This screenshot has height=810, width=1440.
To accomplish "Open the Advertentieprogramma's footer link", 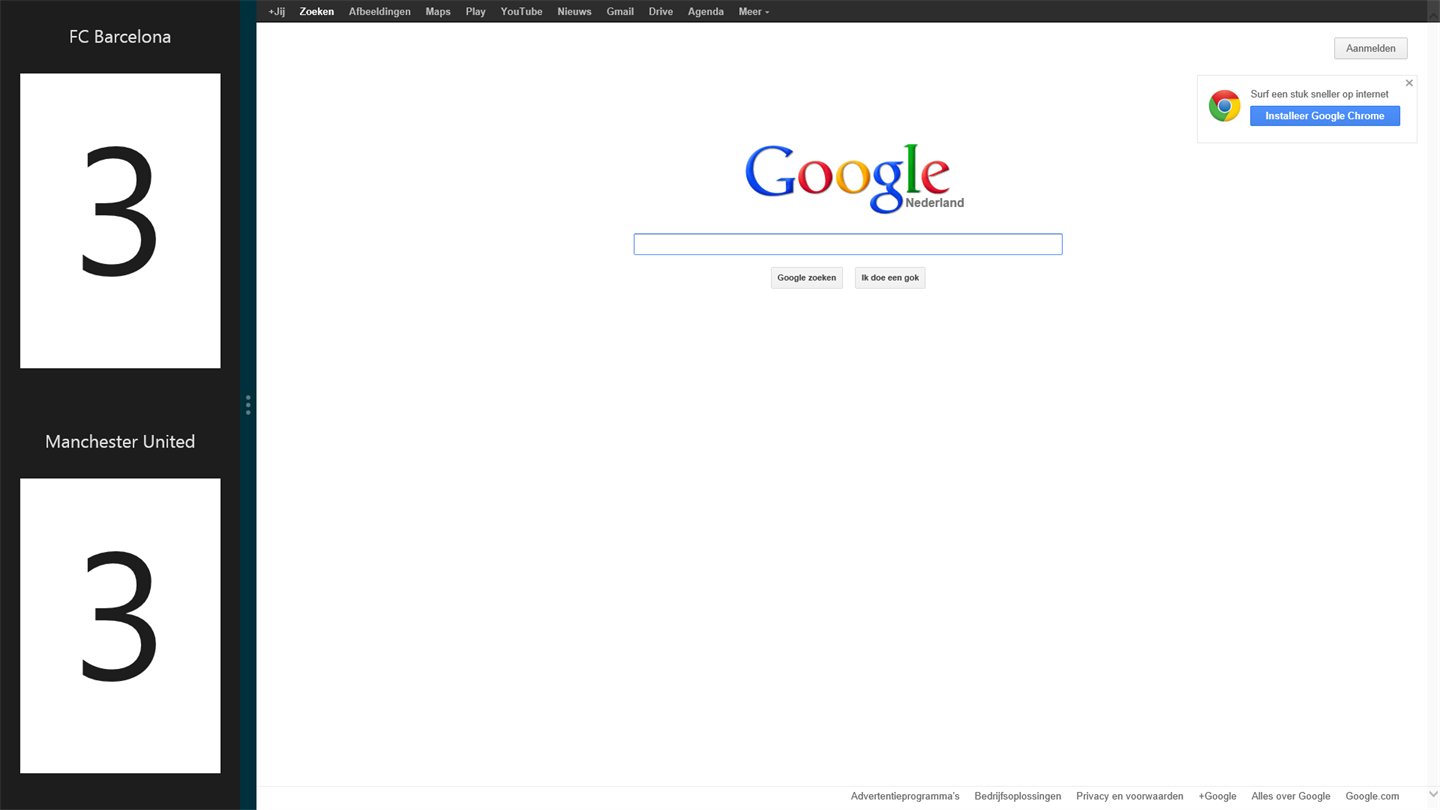I will [904, 796].
